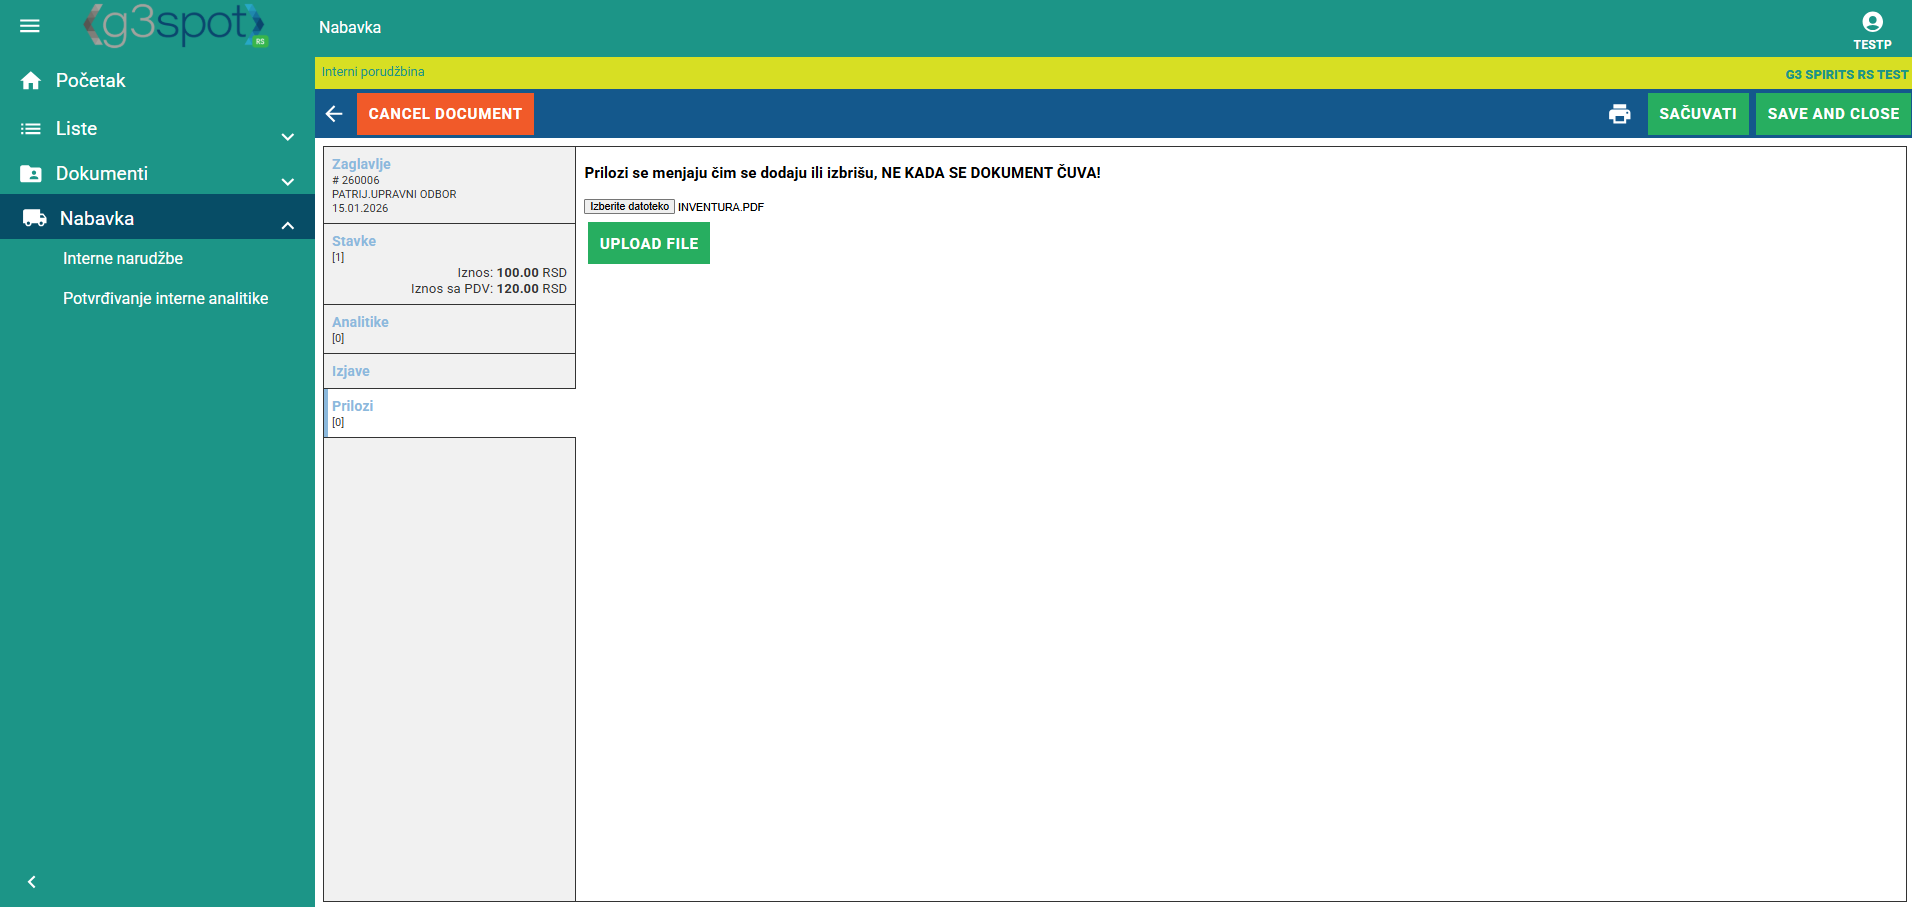Open the TESTP user account icon

pos(1872,23)
